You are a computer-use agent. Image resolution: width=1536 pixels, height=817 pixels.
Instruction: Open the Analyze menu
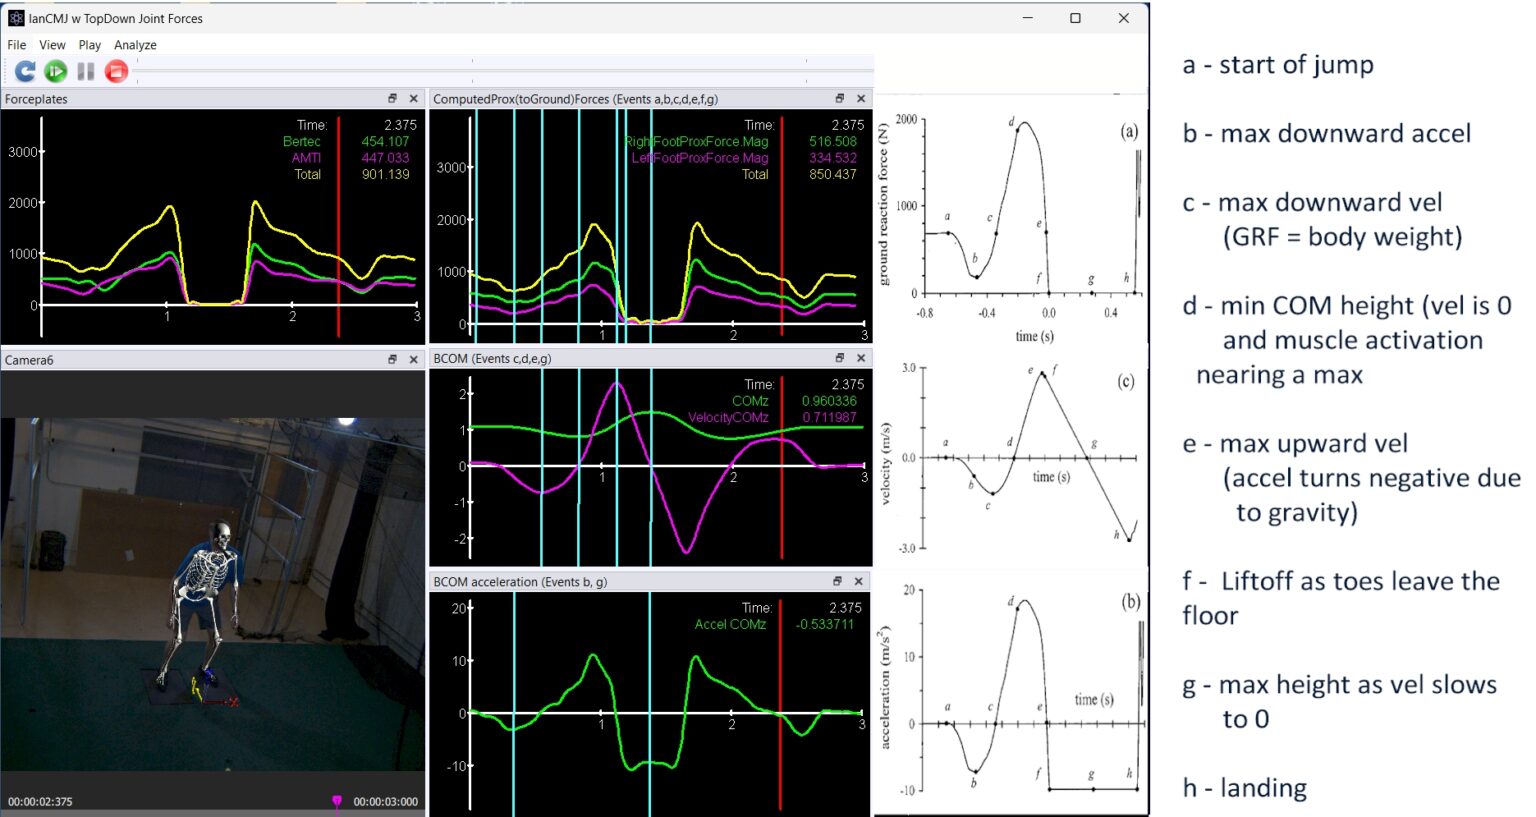coord(135,45)
